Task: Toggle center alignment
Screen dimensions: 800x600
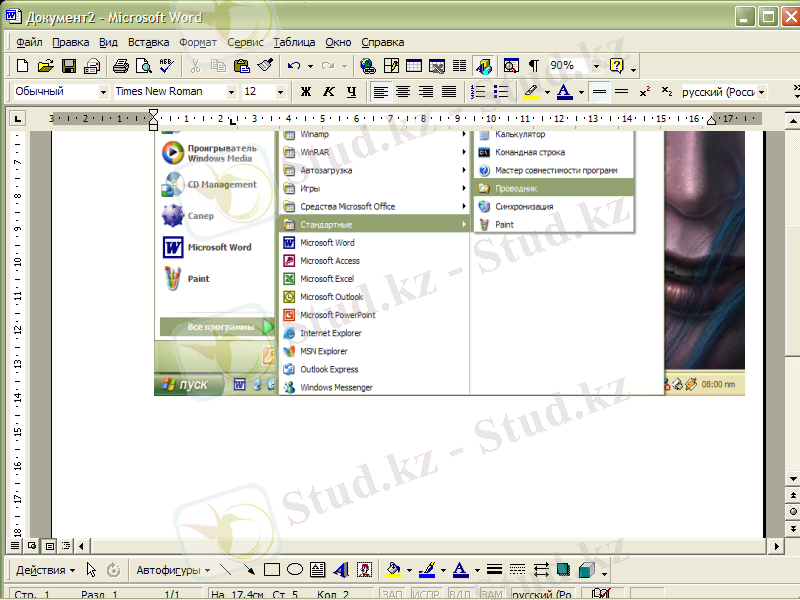Action: click(x=403, y=92)
